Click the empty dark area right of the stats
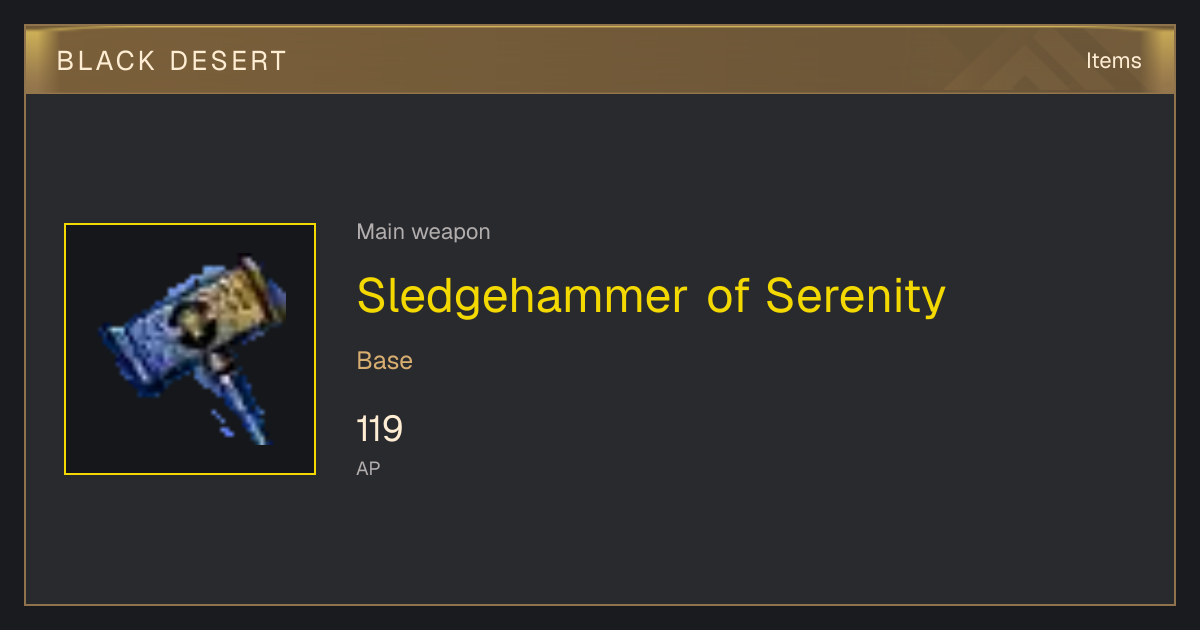1200x630 pixels. click(x=800, y=440)
